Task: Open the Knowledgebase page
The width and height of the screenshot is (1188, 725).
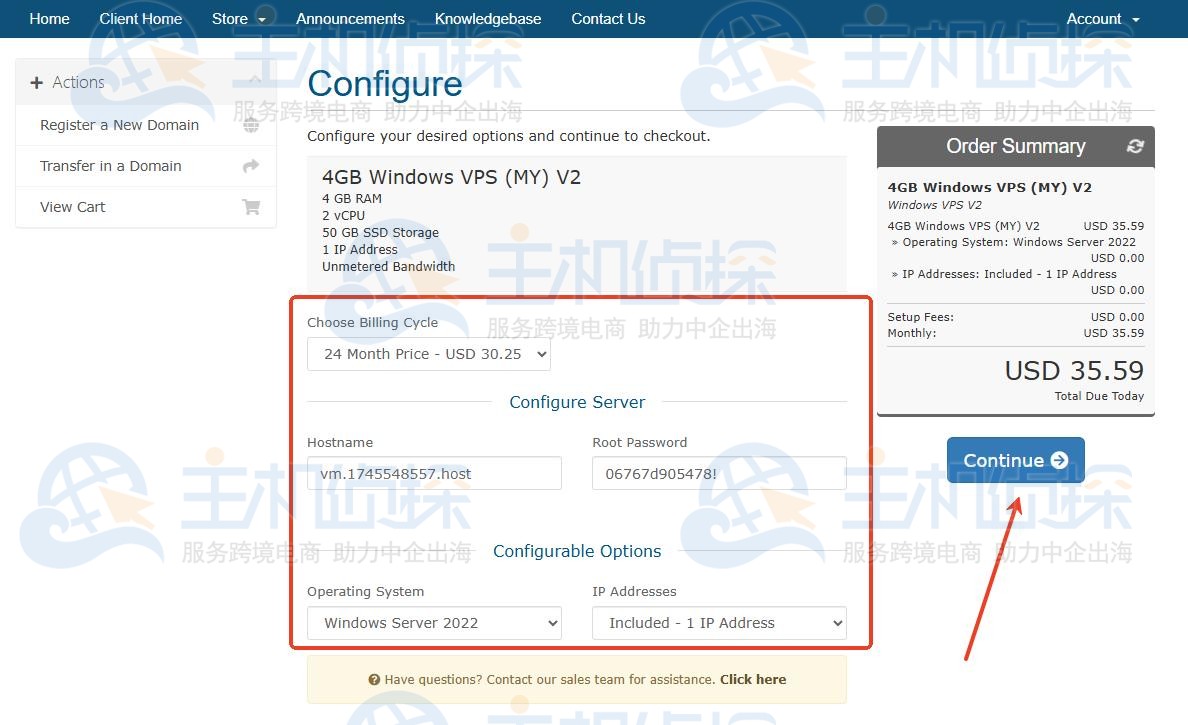Action: 488,19
